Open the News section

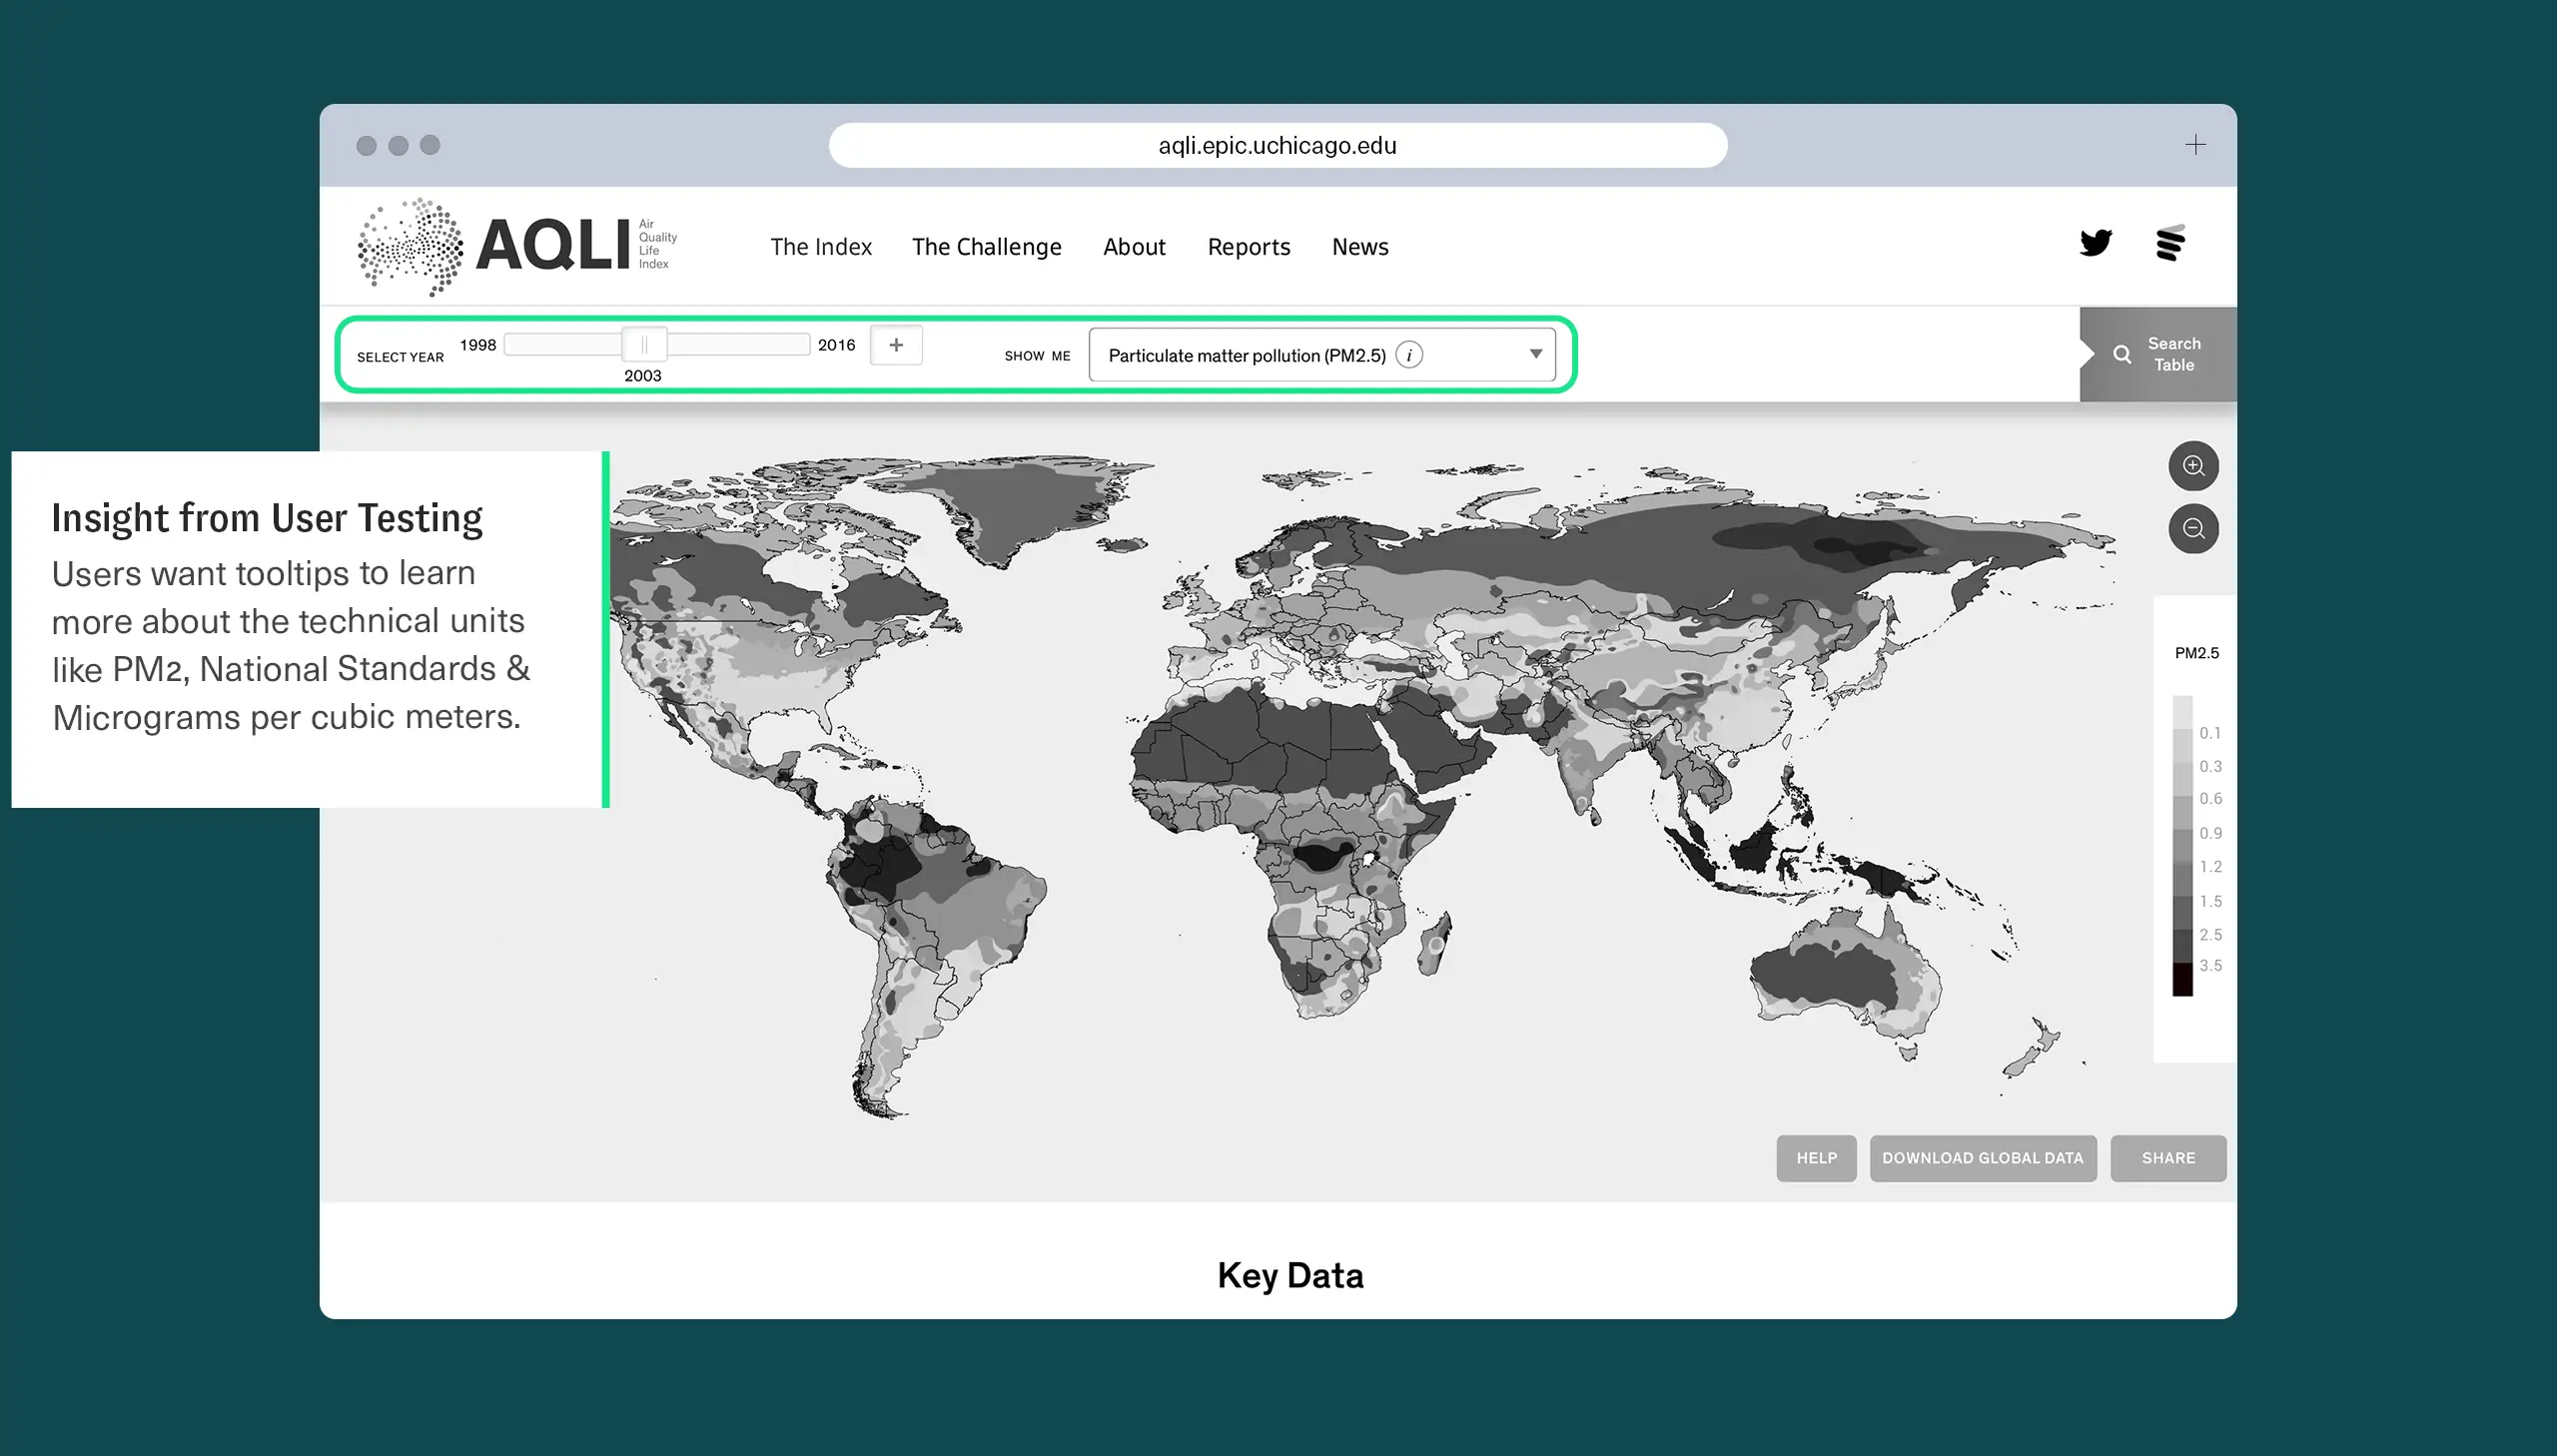tap(1360, 247)
